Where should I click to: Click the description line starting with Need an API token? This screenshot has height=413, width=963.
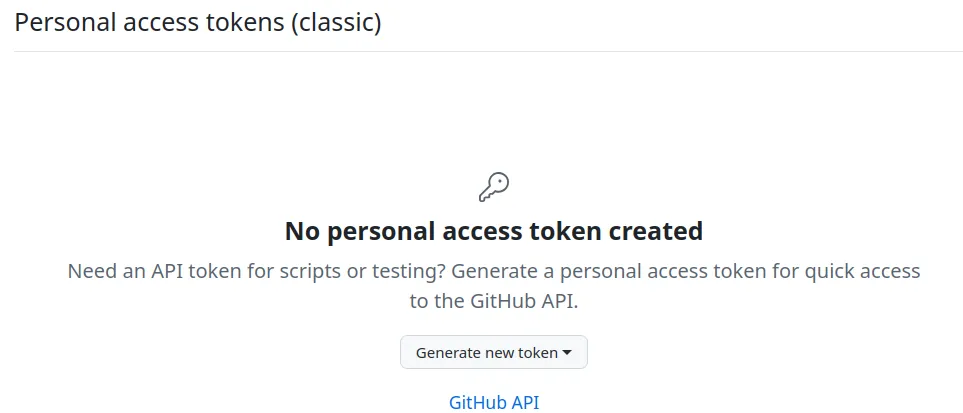[494, 271]
